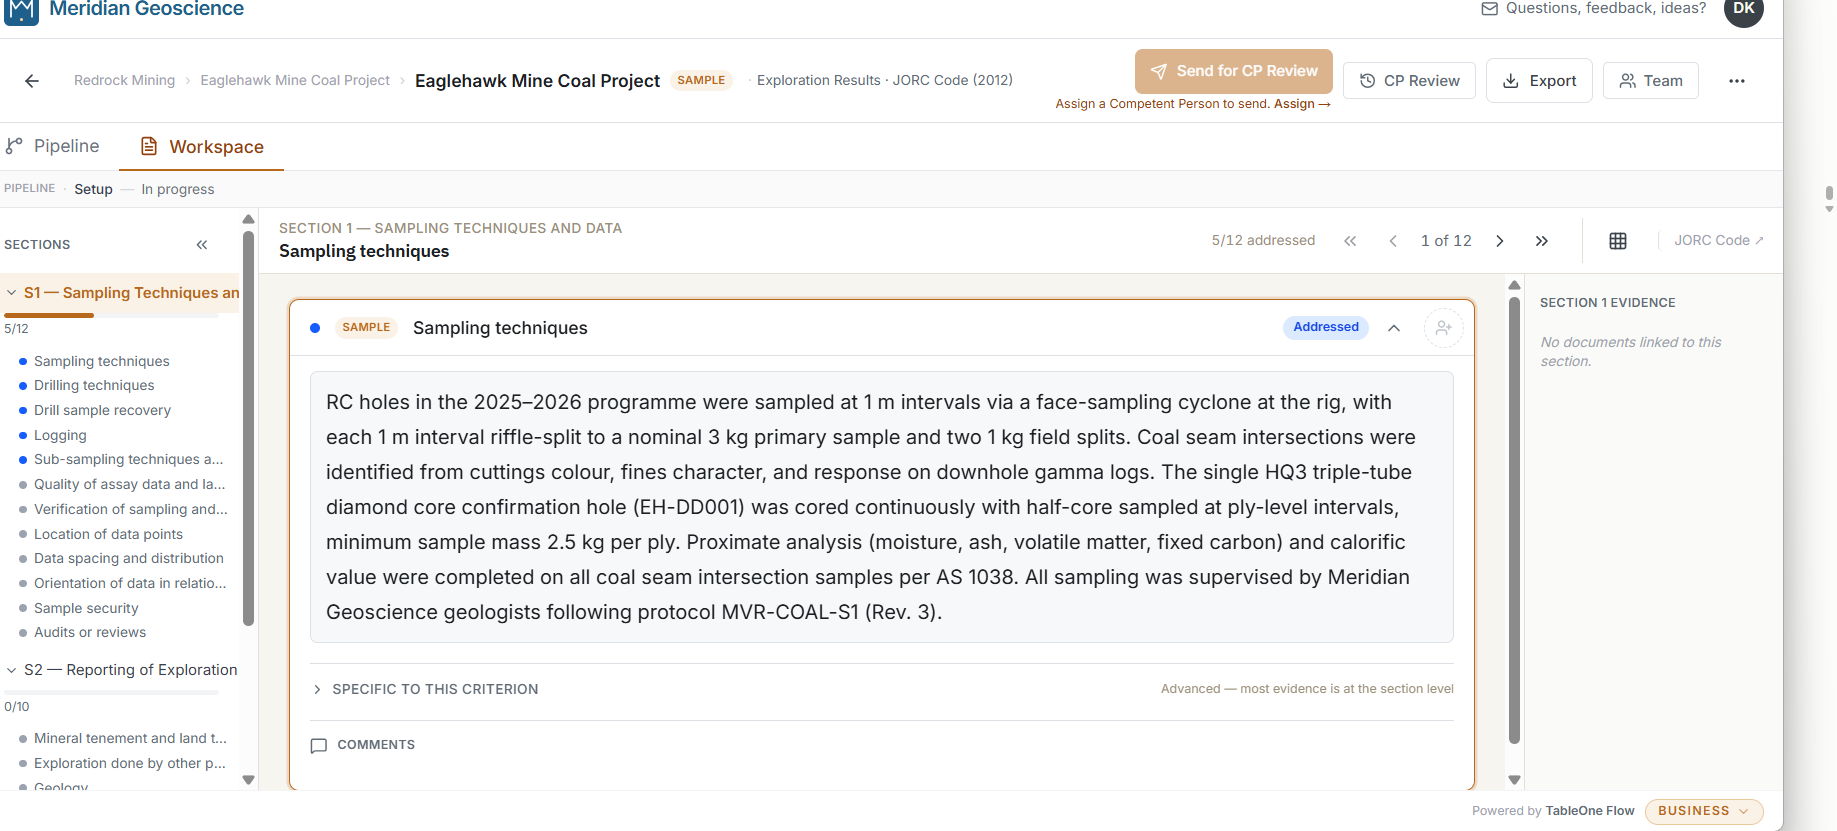Select Location of data points criterion
Viewport: 1837px width, 831px height.
click(x=108, y=535)
